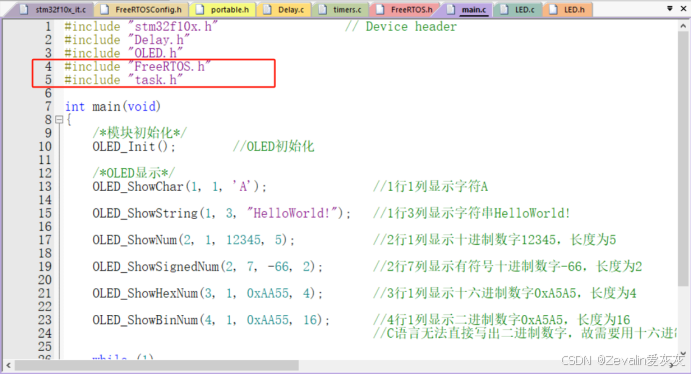Click the OLED_ShowString function call

click(x=221, y=213)
